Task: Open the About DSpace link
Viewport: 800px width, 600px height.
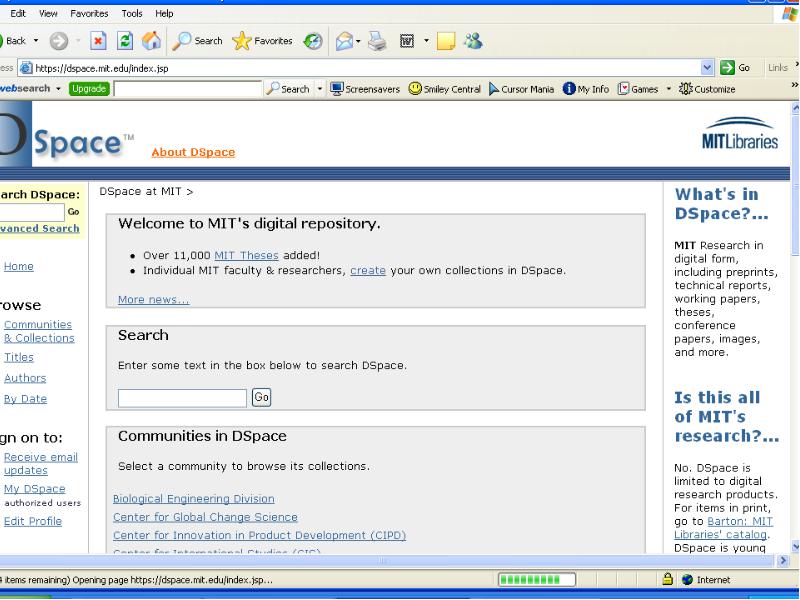Action: [193, 152]
